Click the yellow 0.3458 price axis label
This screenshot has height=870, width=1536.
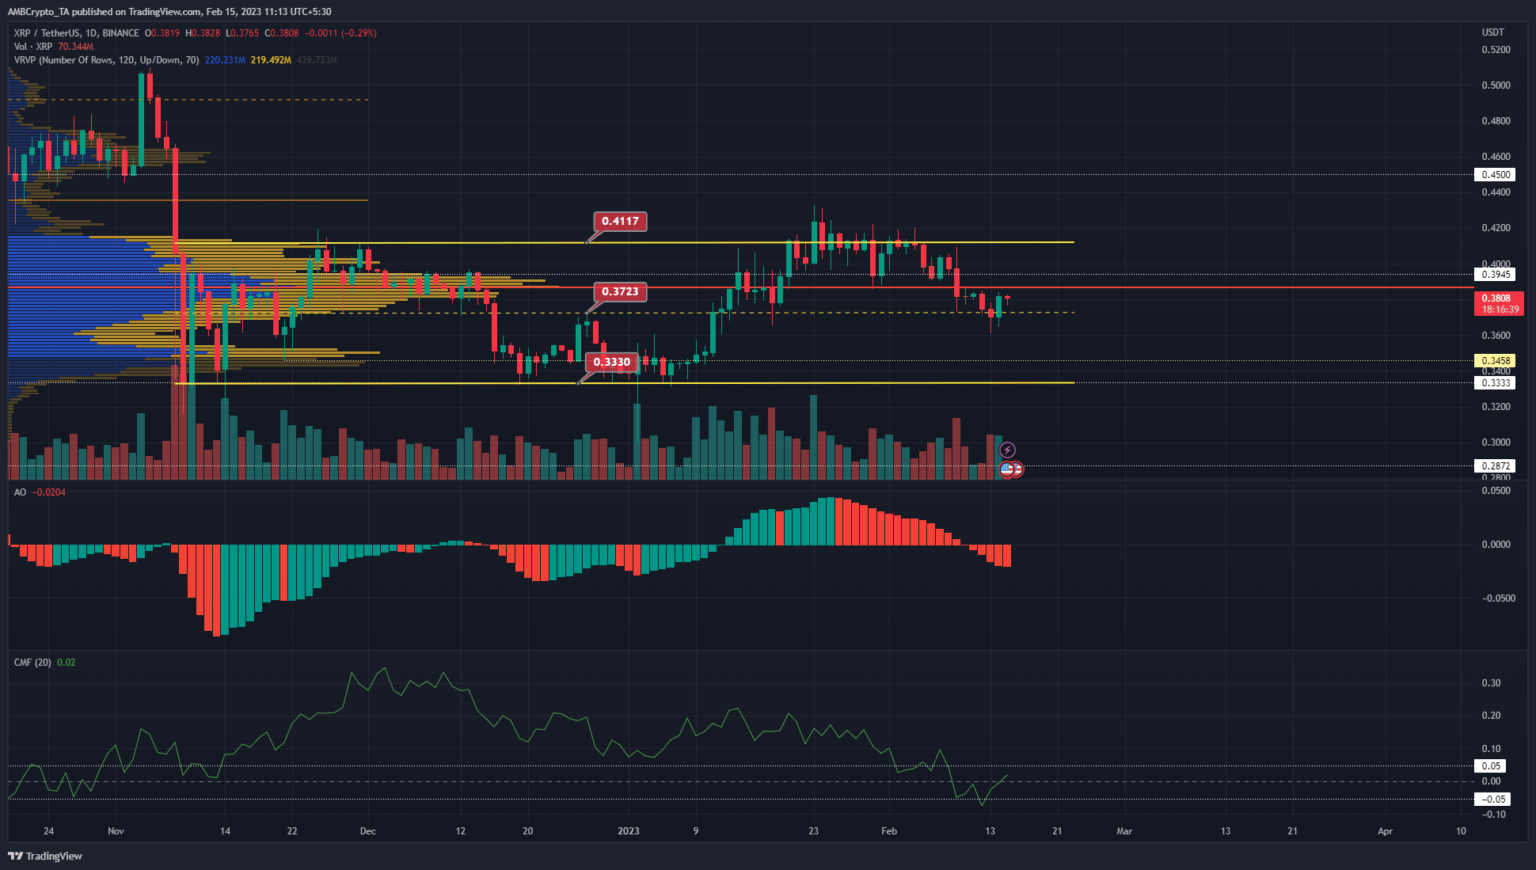point(1495,361)
